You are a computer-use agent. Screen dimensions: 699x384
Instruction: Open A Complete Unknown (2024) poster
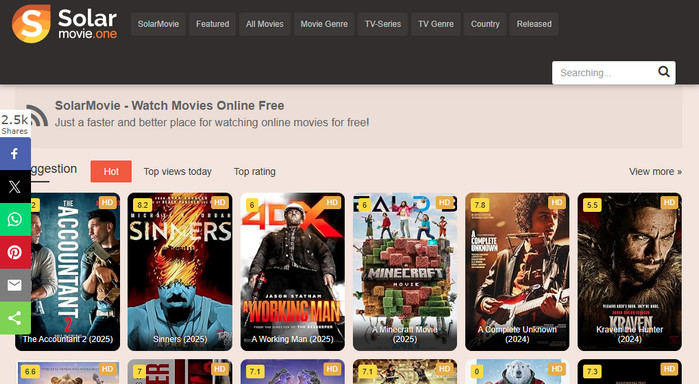517,272
